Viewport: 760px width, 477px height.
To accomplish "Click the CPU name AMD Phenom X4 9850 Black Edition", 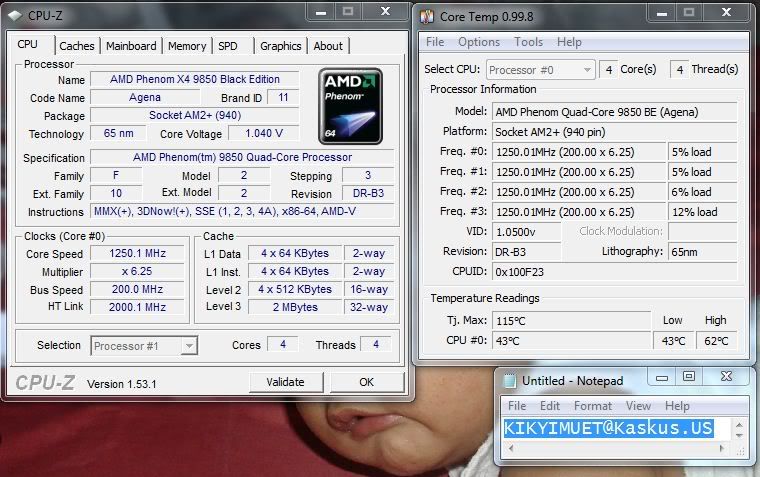I will tap(195, 79).
